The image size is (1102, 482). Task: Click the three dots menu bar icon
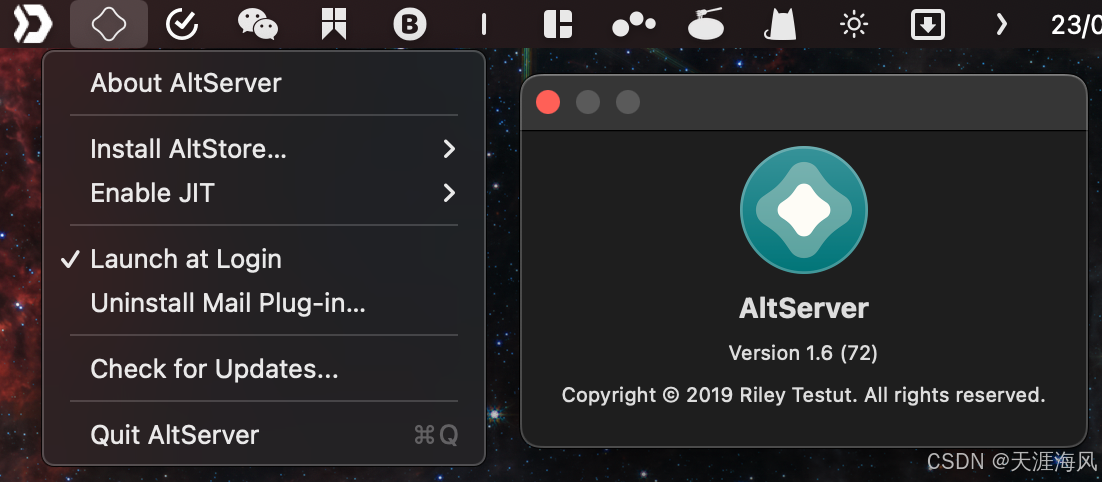[x=634, y=25]
